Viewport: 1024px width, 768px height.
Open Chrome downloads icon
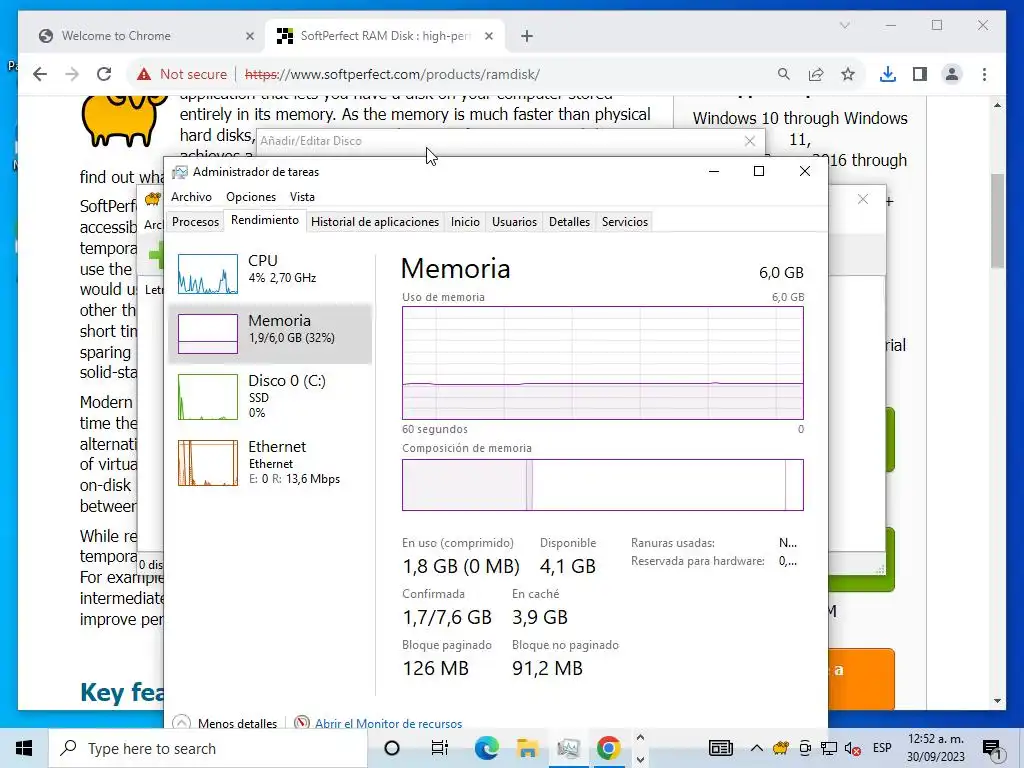tap(888, 74)
